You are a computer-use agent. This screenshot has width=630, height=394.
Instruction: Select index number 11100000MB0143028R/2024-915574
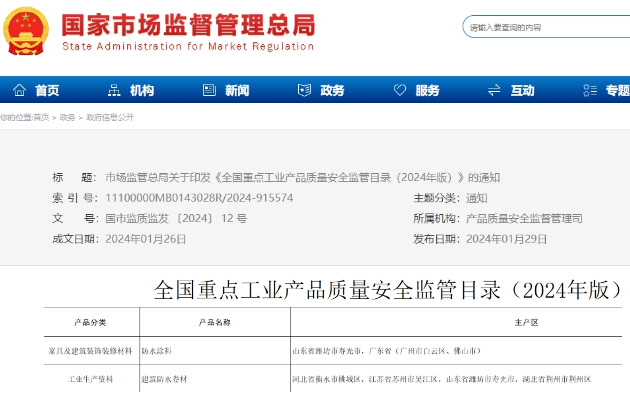coord(199,198)
